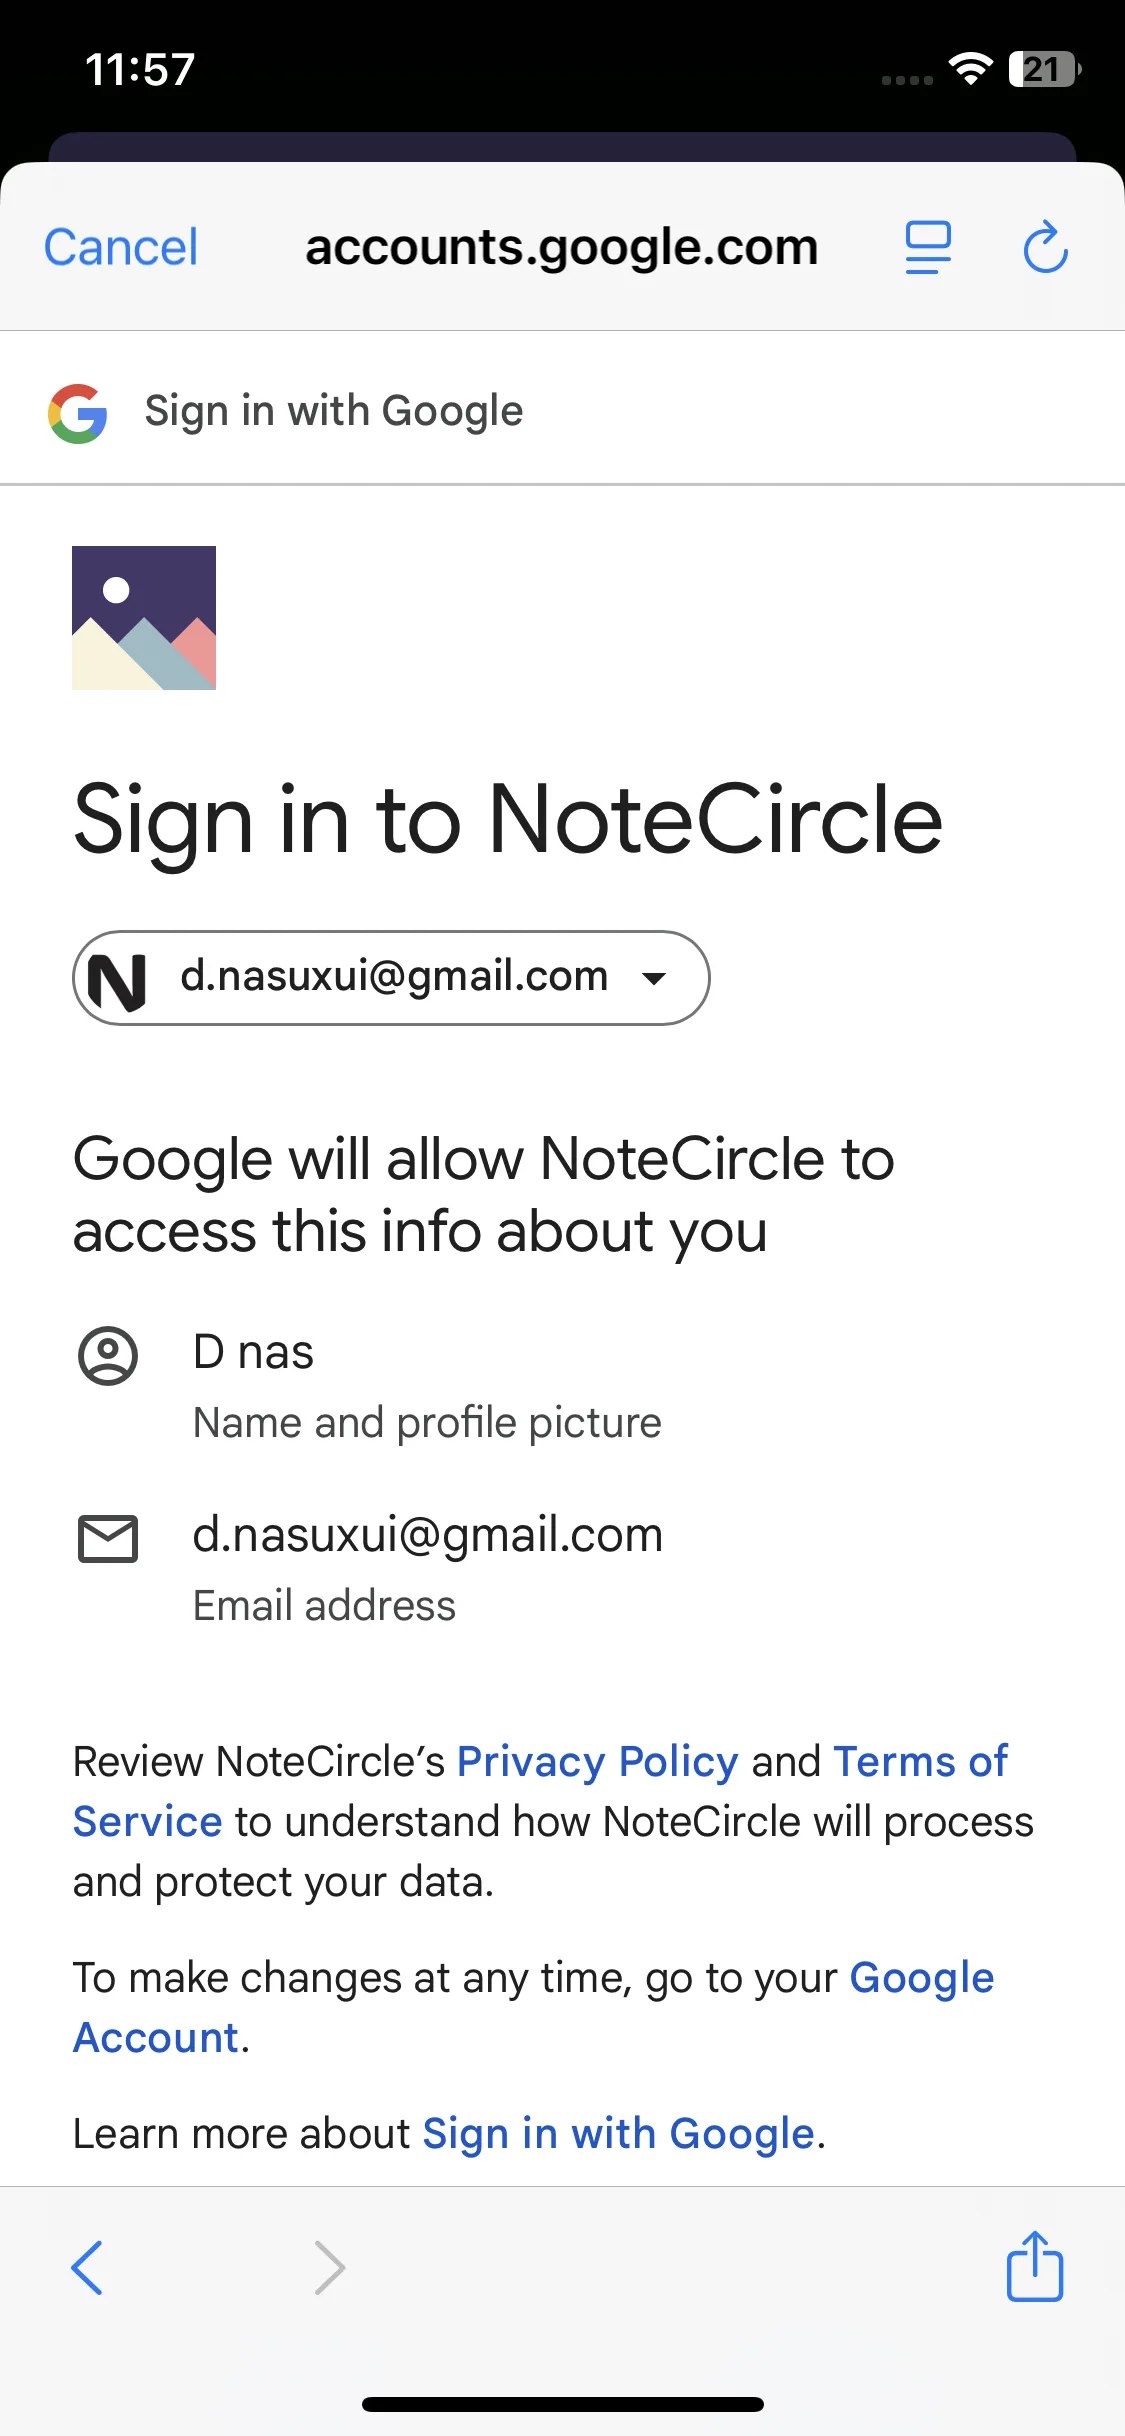Tap the Wi-Fi status icon
Screen dimensions: 1125x2436
tap(970, 68)
